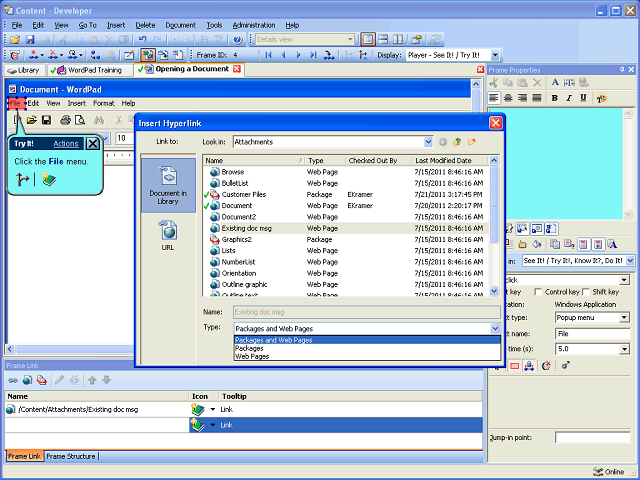Click the Italic icon in Frame Properties
This screenshot has height=480, width=640.
coord(569,98)
